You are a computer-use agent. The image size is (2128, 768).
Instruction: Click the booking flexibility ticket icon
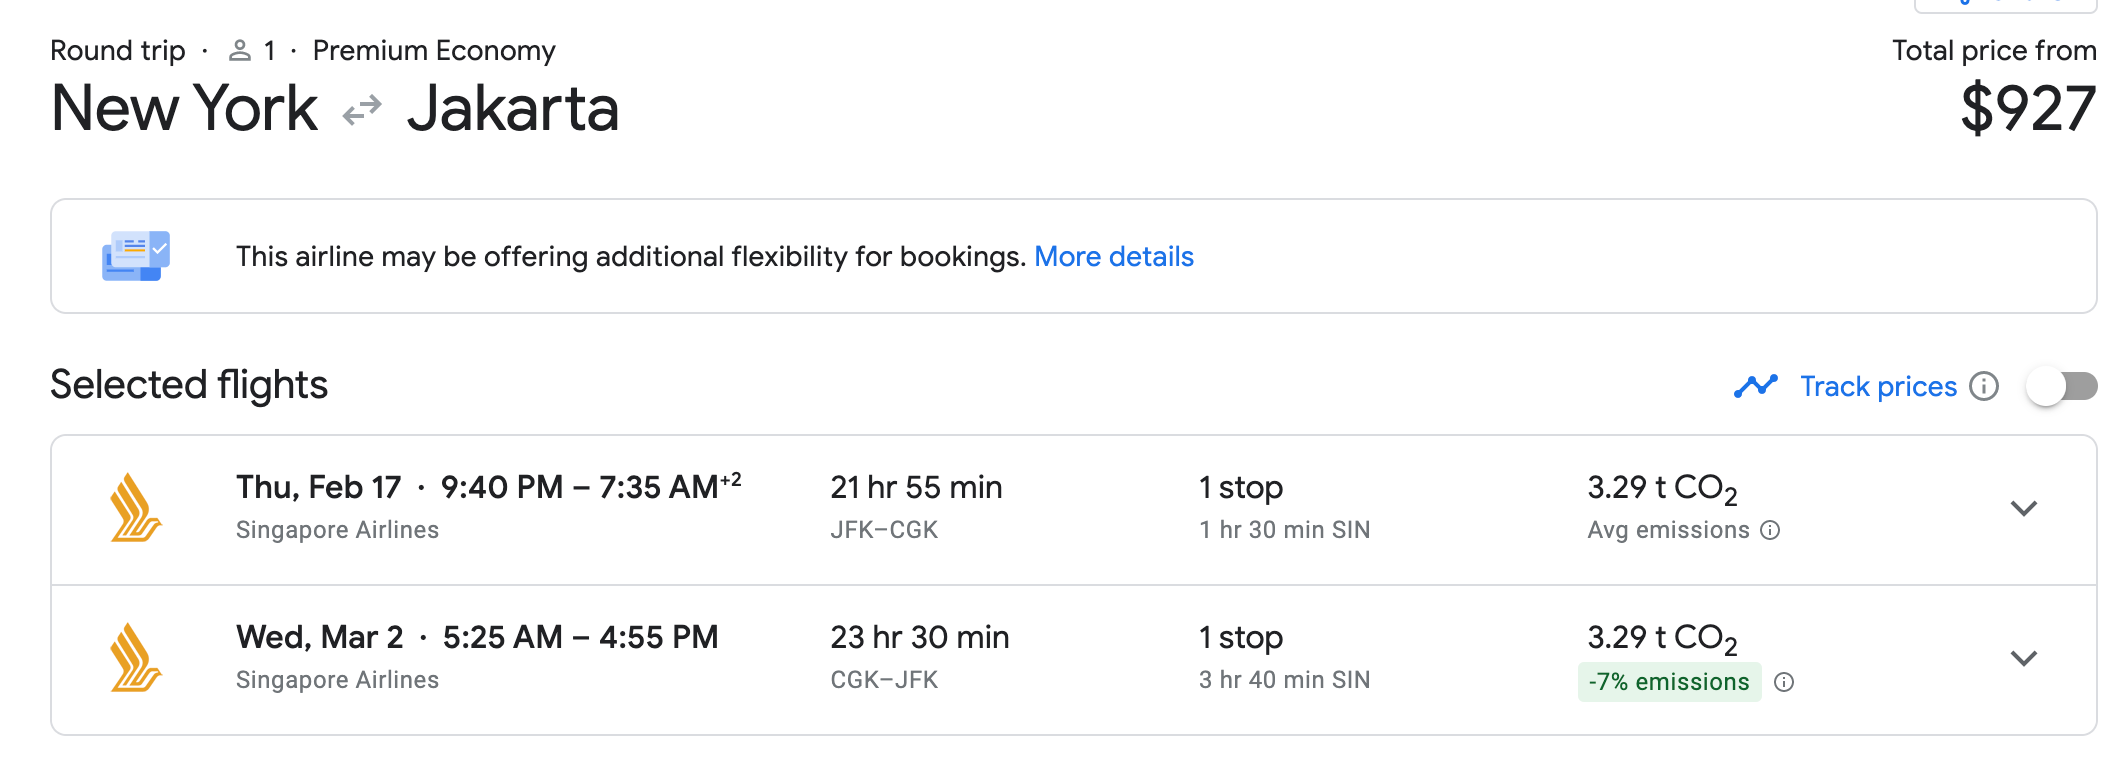click(136, 256)
